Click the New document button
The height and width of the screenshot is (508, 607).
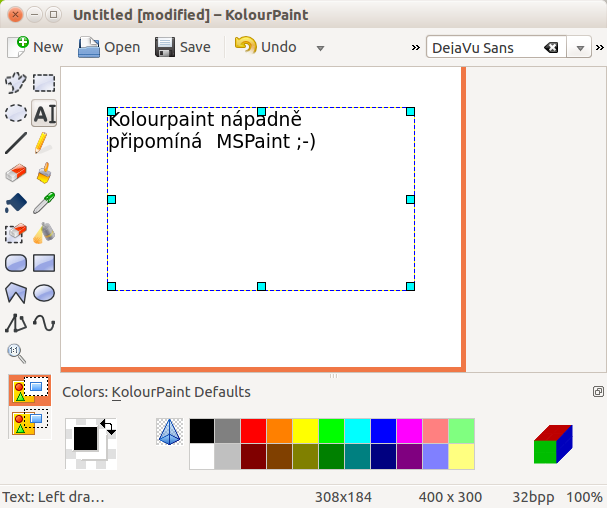[35, 47]
